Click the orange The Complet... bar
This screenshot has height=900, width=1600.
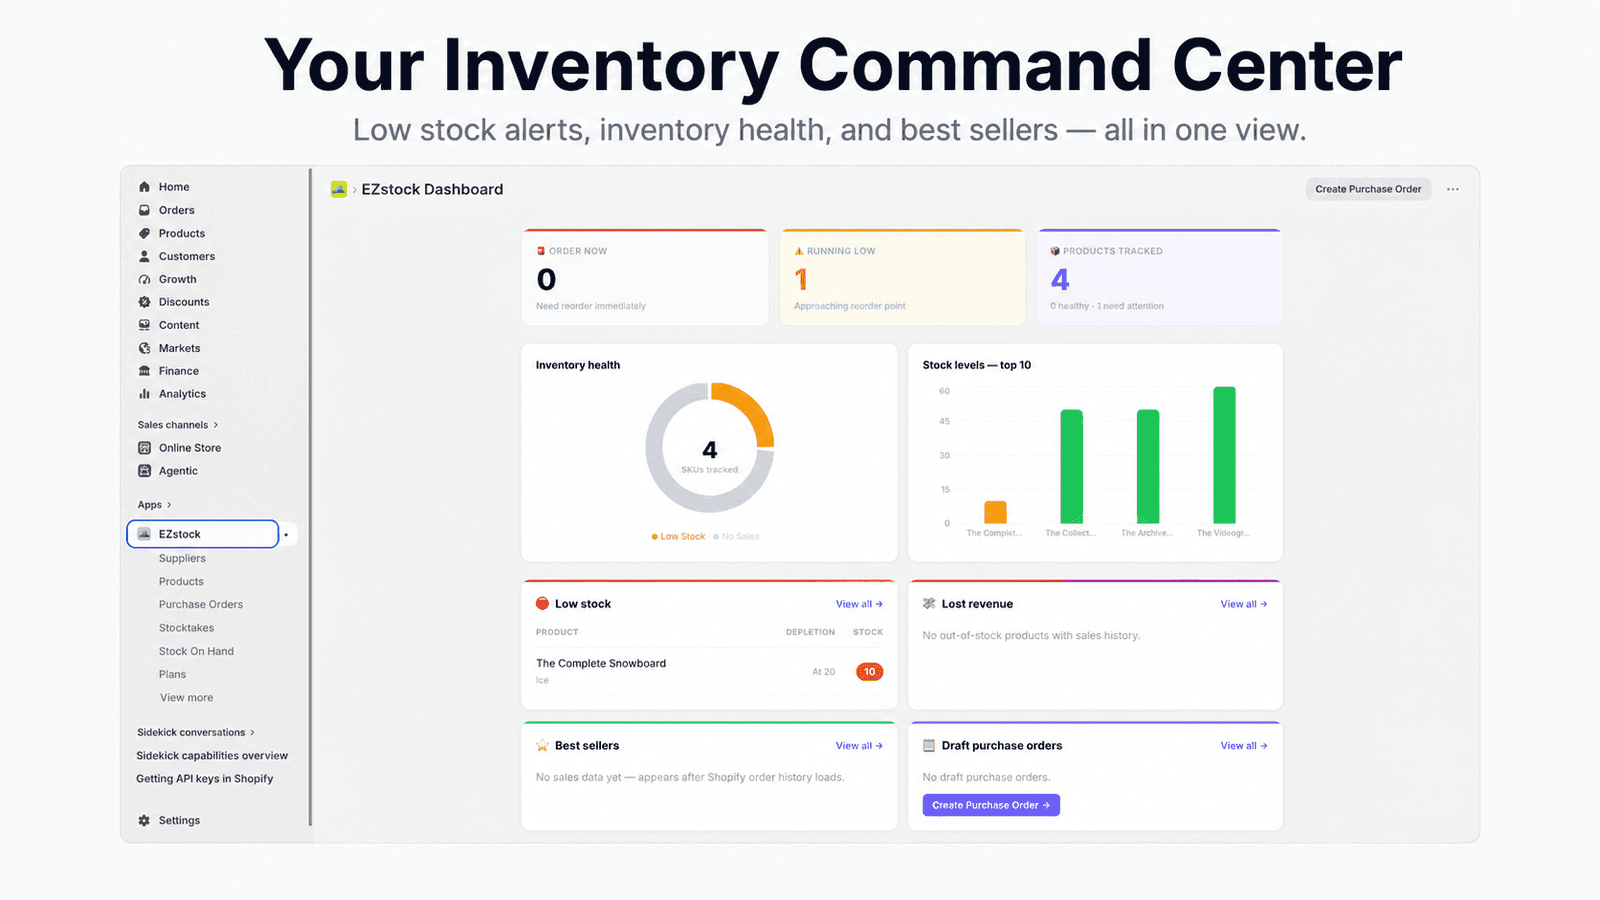(995, 512)
